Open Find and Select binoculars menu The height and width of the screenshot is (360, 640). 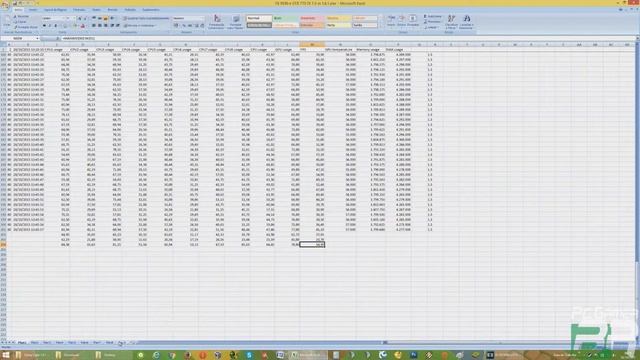click(x=467, y=22)
